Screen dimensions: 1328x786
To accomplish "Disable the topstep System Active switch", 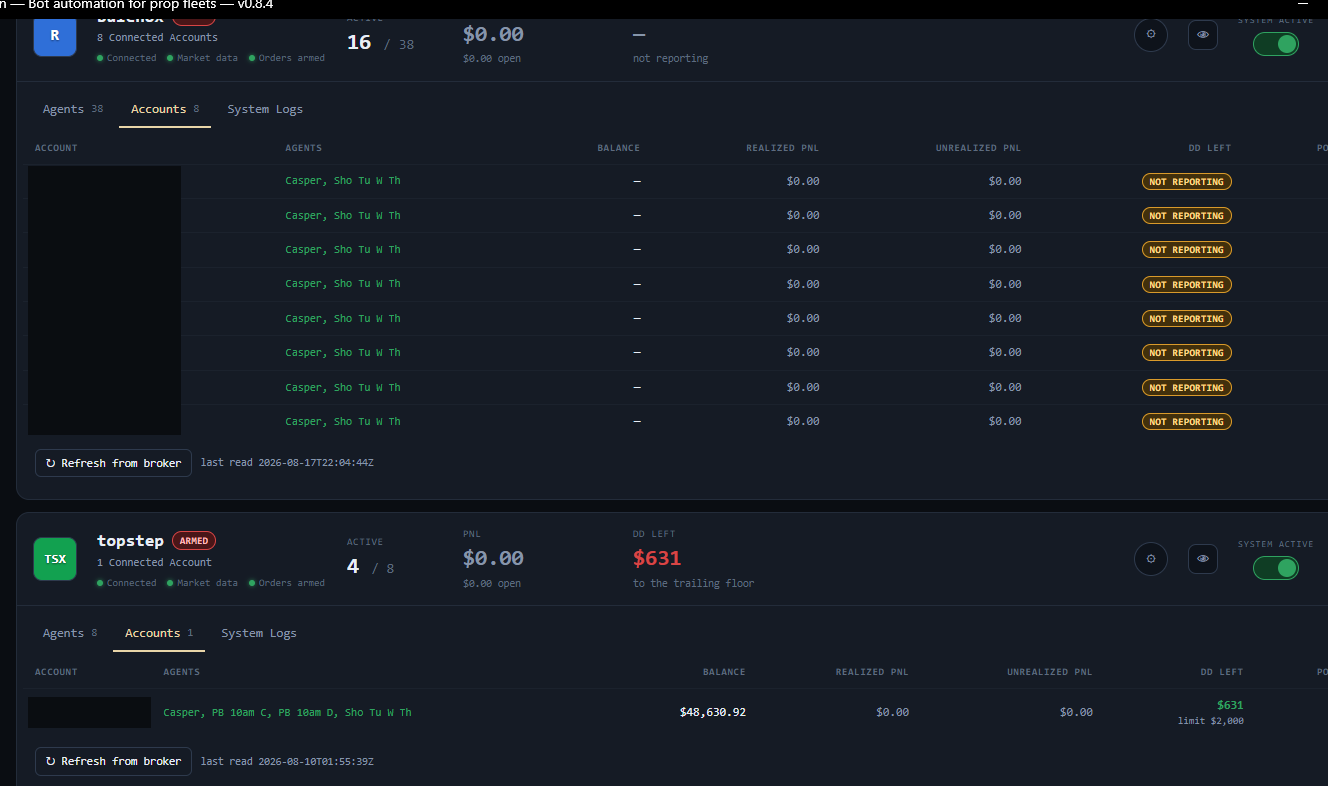I will (1276, 568).
